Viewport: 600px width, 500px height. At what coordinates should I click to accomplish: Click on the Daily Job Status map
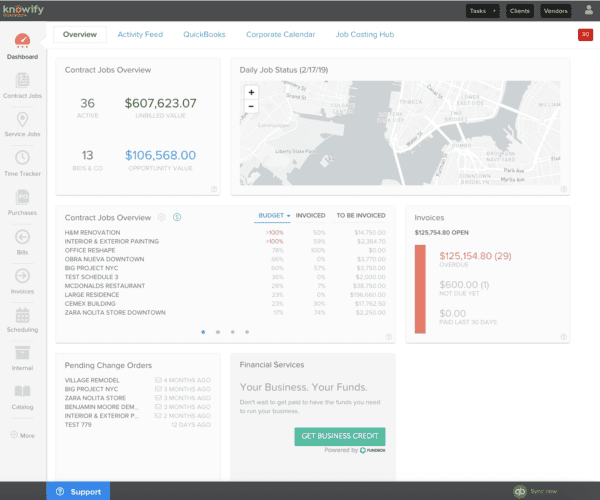pyautogui.click(x=400, y=133)
